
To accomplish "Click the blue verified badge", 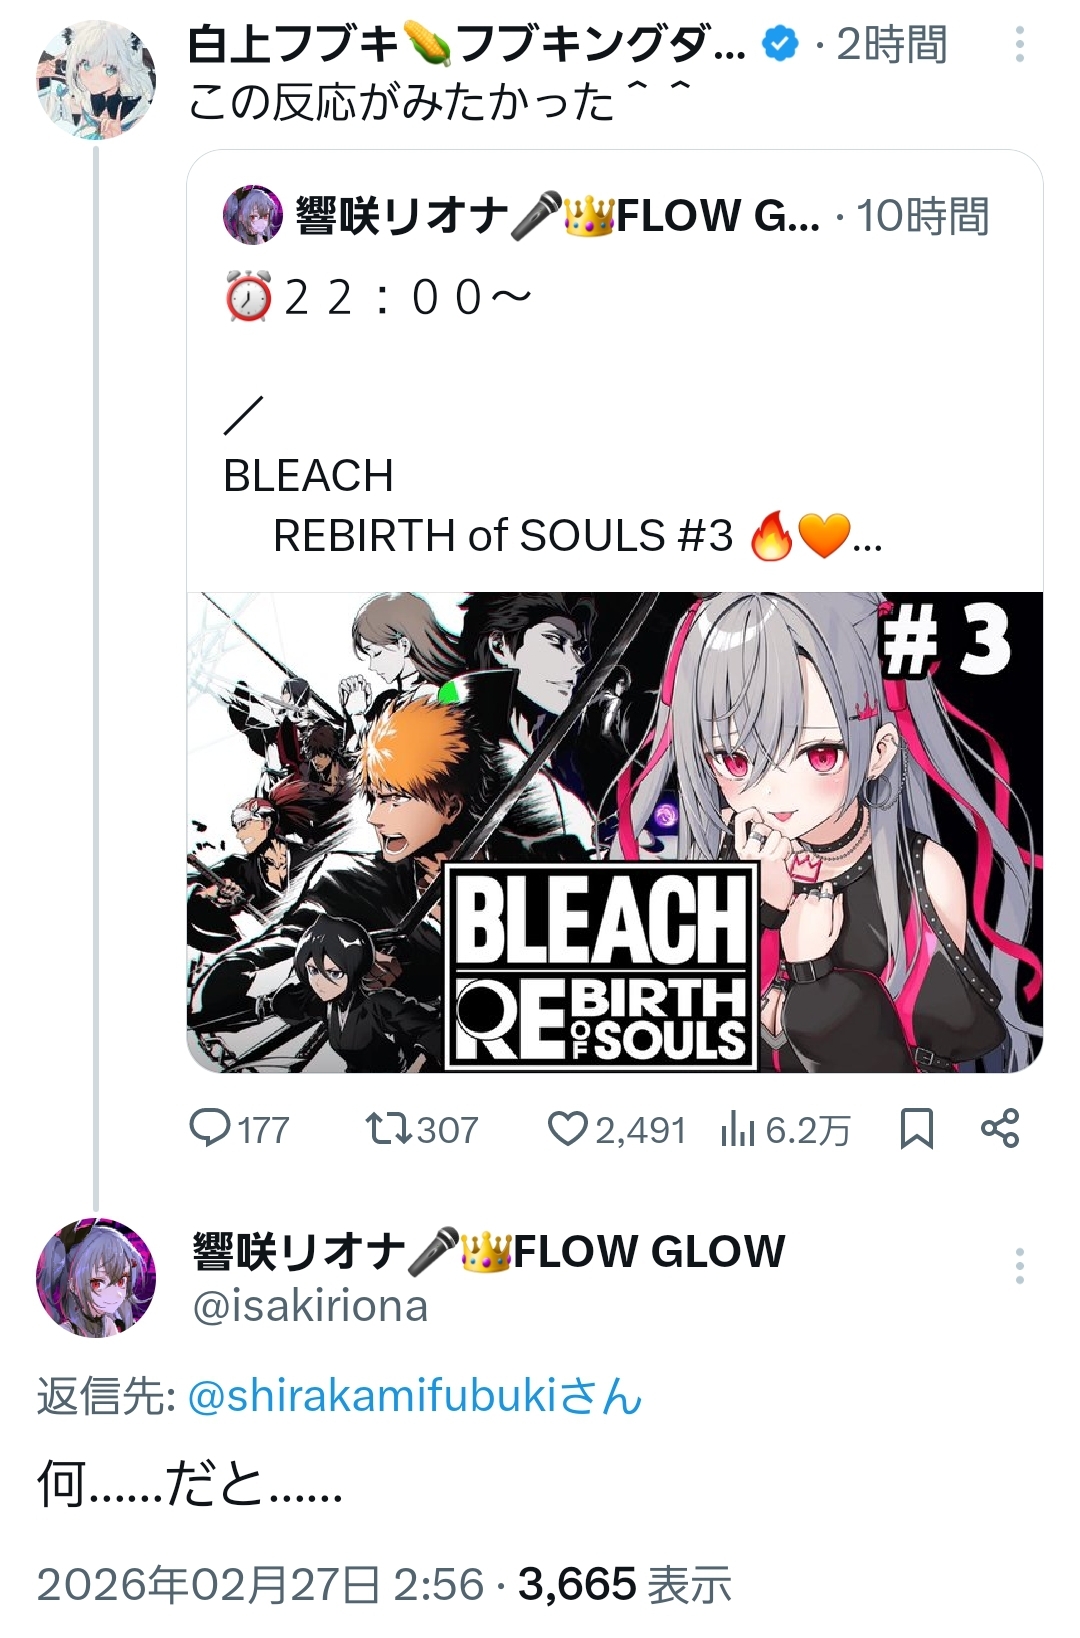I will pos(781,44).
